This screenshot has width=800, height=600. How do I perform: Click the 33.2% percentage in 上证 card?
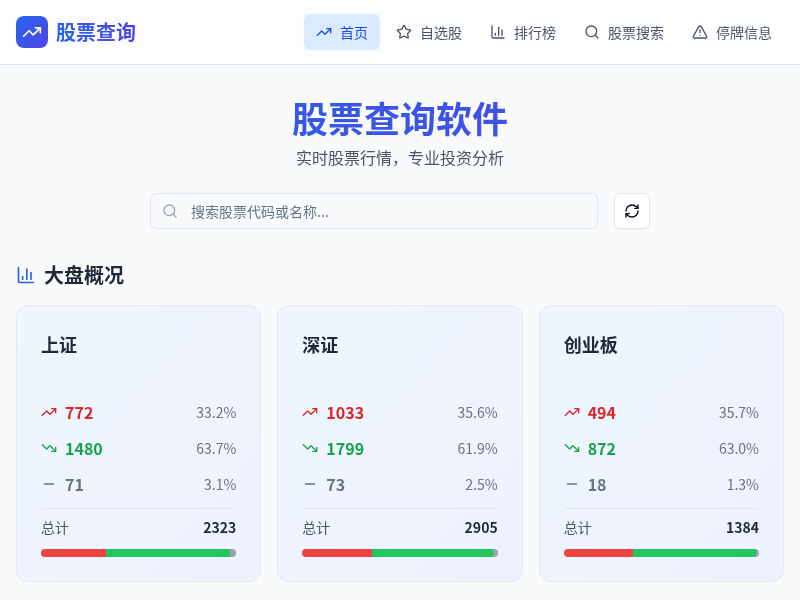tap(216, 413)
